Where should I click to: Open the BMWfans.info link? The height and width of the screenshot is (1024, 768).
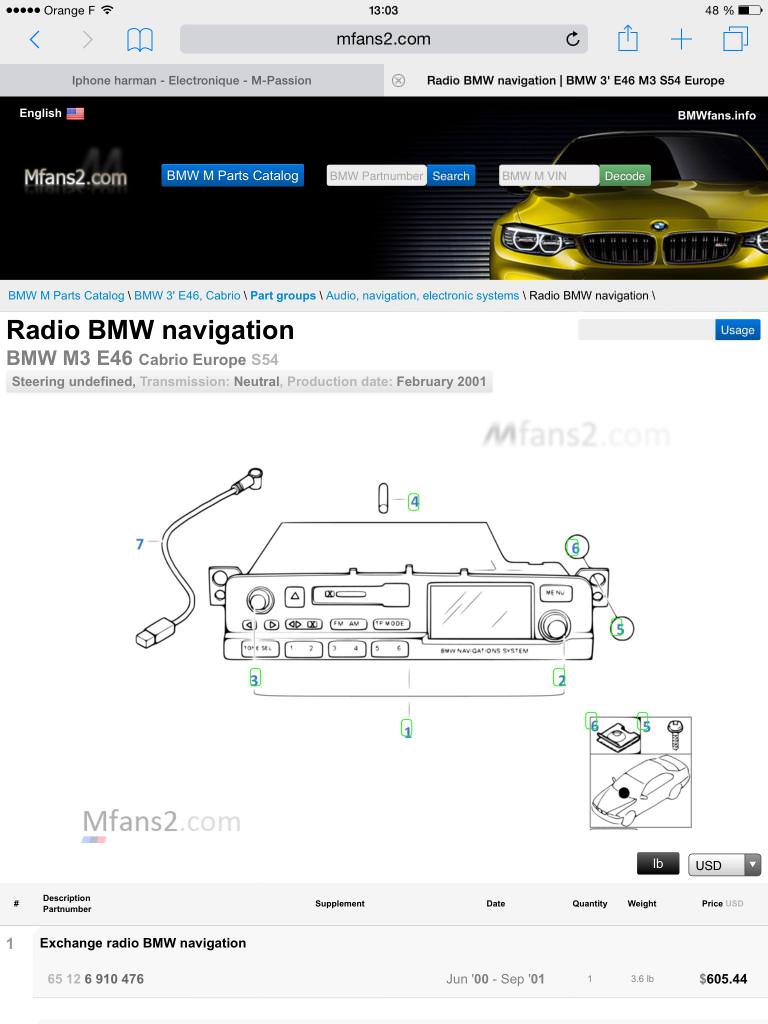pos(716,116)
